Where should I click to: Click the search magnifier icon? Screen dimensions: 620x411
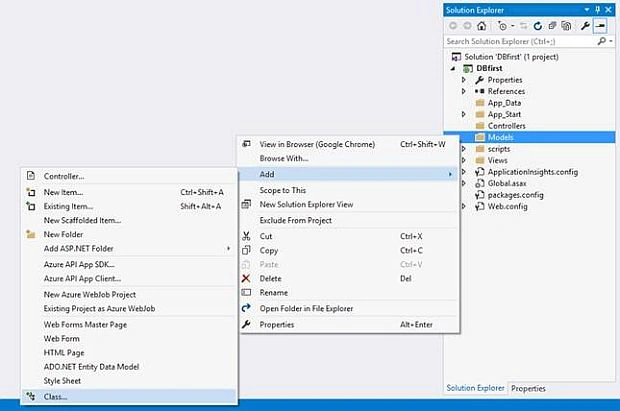pyautogui.click(x=601, y=41)
